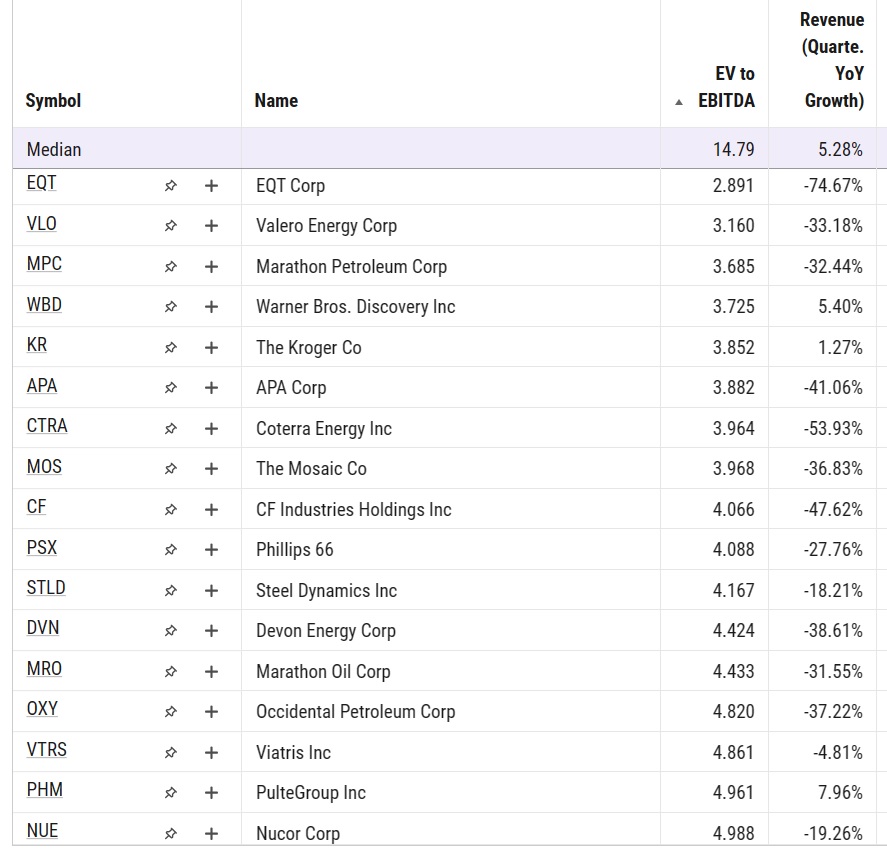
Task: Add Nucor Corp with the plus icon
Action: click(211, 833)
